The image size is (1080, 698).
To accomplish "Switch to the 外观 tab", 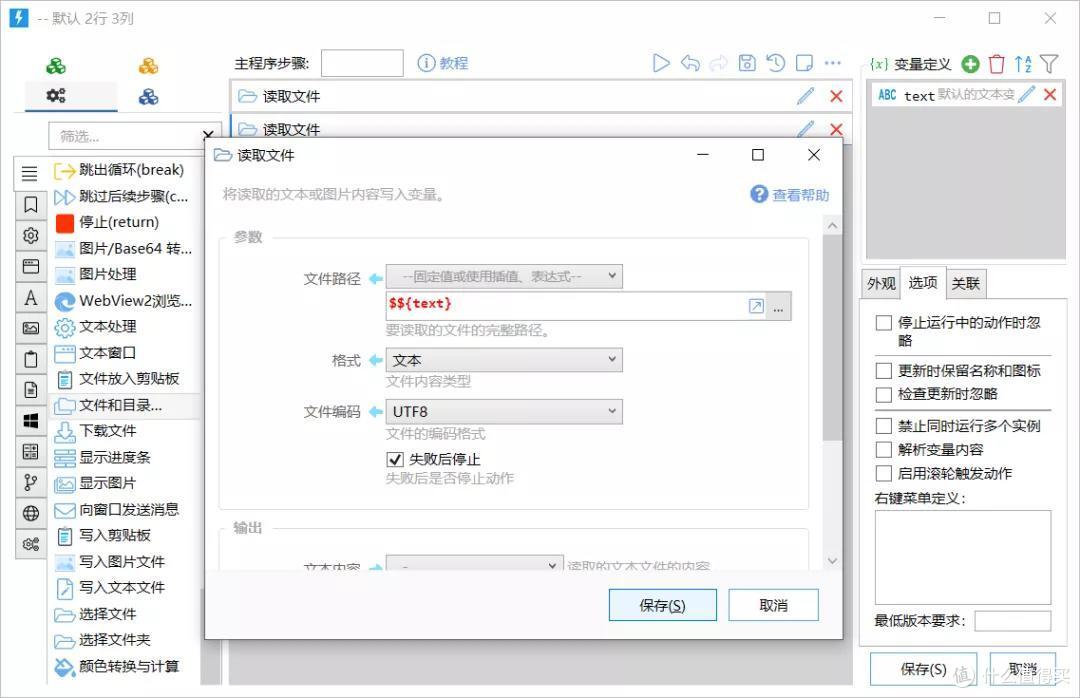I will click(x=881, y=283).
